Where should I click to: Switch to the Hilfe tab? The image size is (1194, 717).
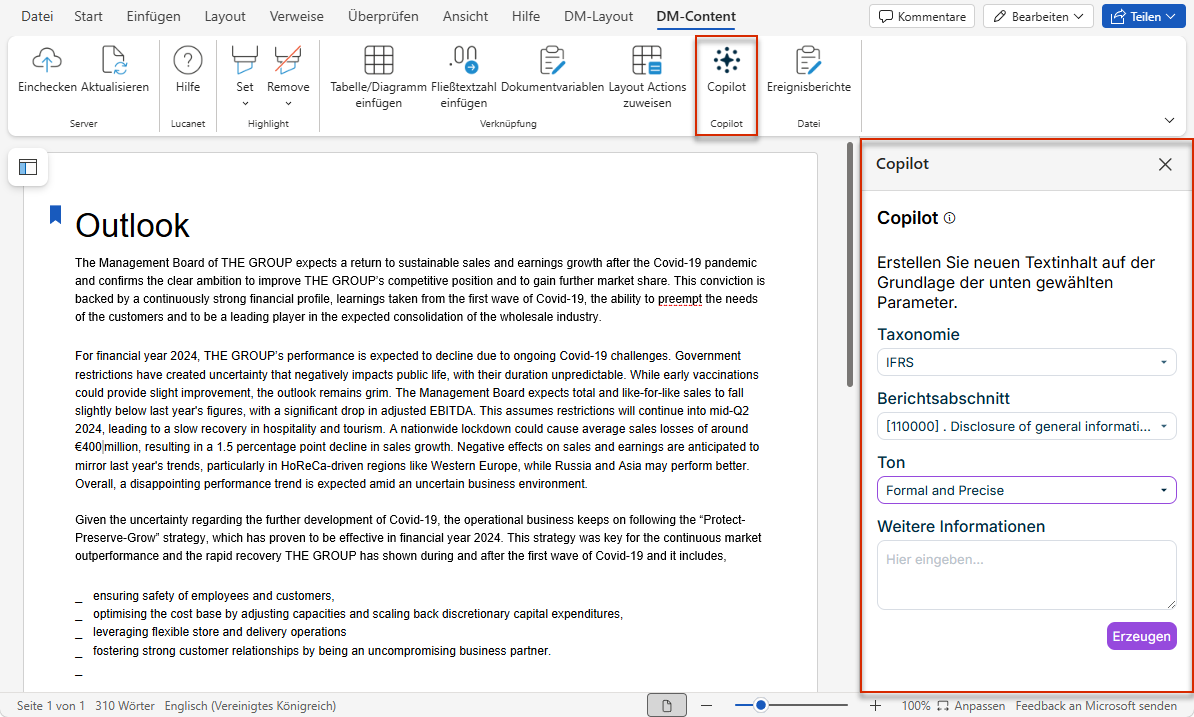[x=526, y=16]
